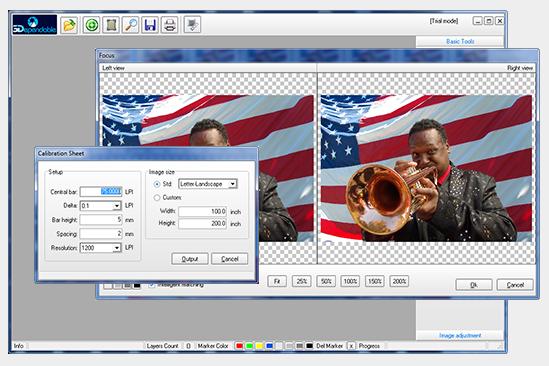Click the Central bar input field

point(101,192)
